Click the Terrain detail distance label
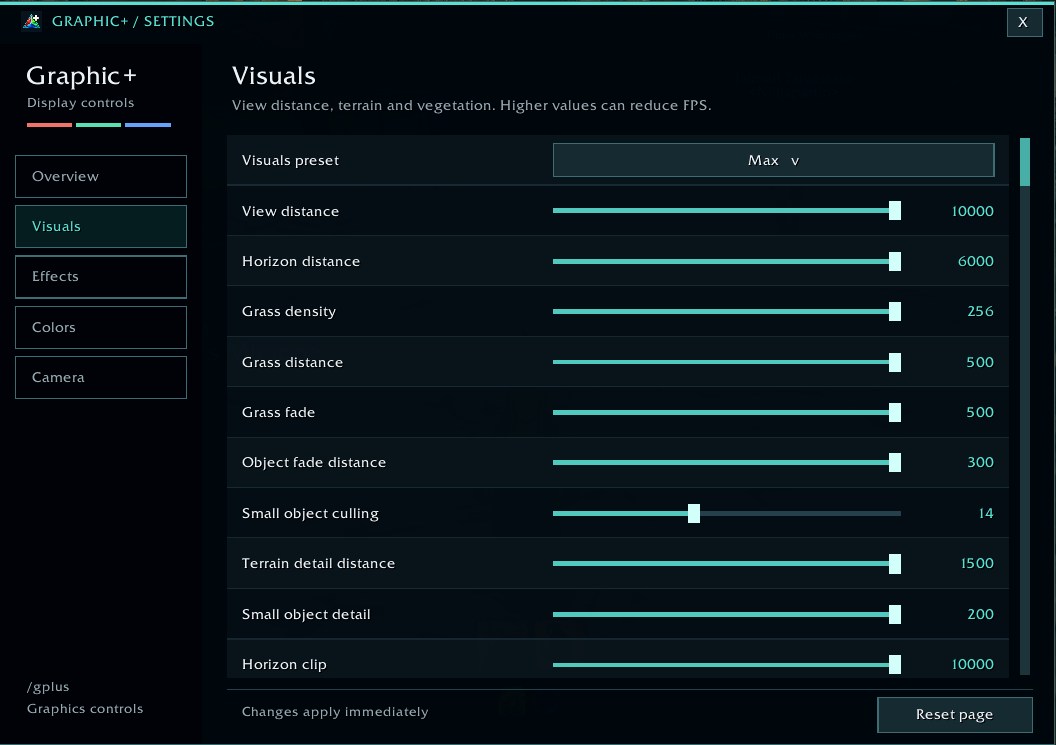The width and height of the screenshot is (1056, 745). coord(319,563)
